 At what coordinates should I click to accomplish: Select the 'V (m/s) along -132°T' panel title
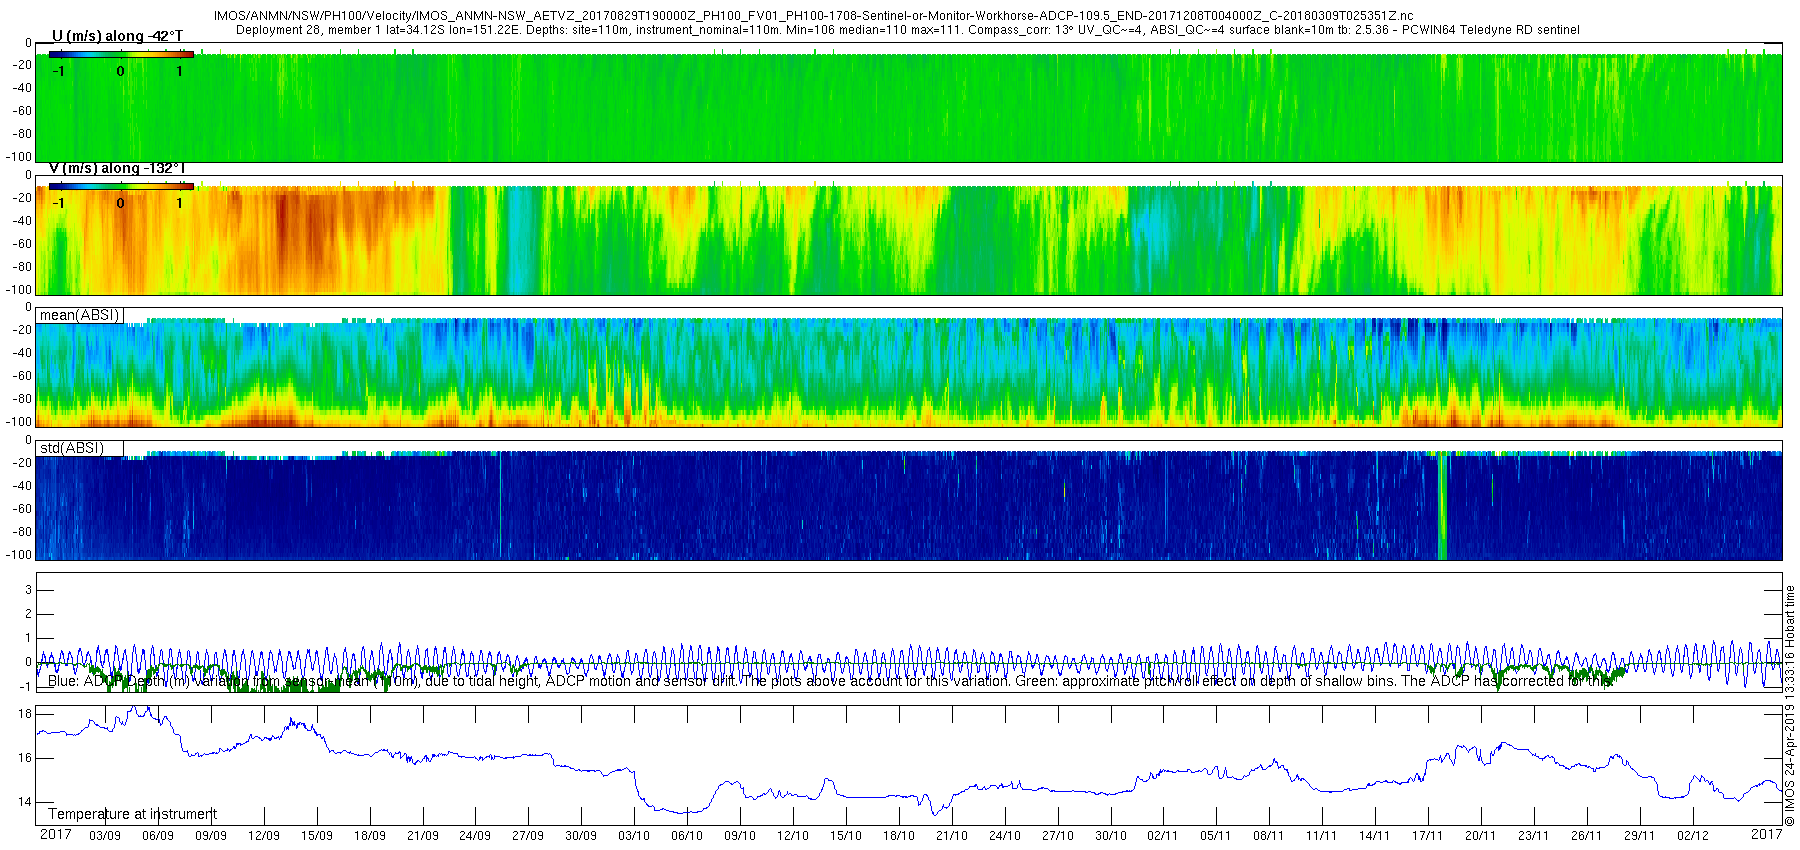pos(117,168)
